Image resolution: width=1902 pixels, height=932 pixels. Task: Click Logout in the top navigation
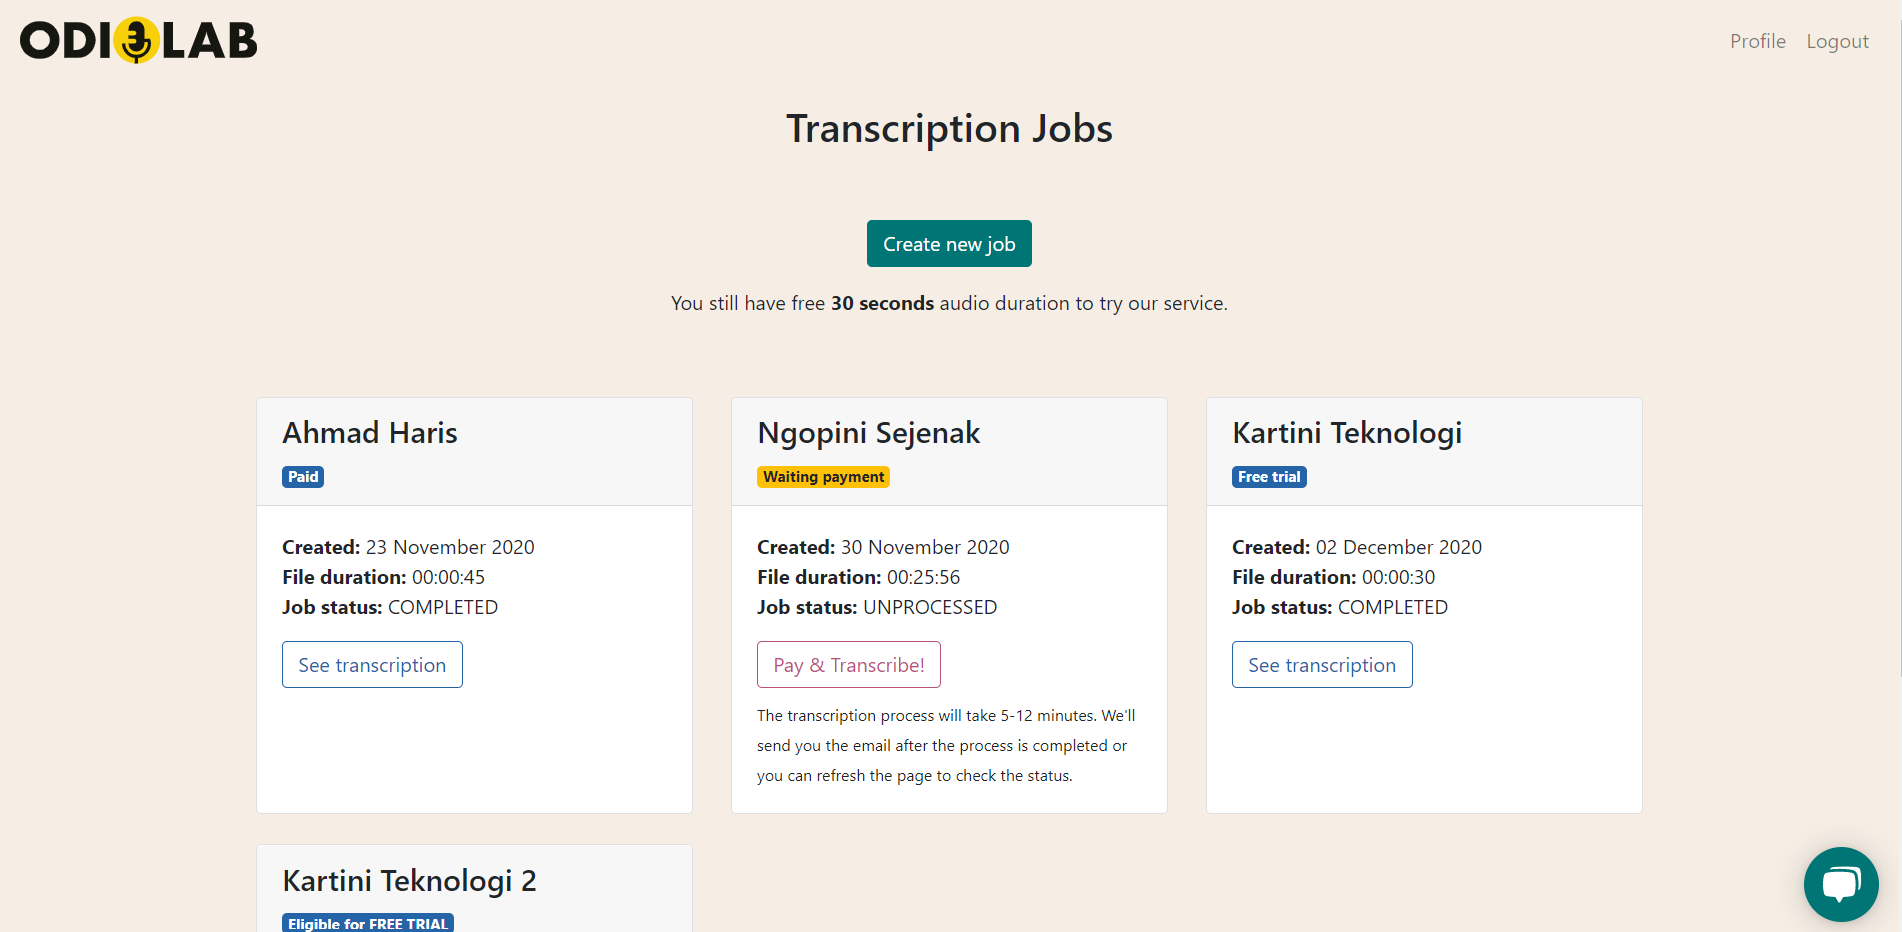tap(1837, 41)
